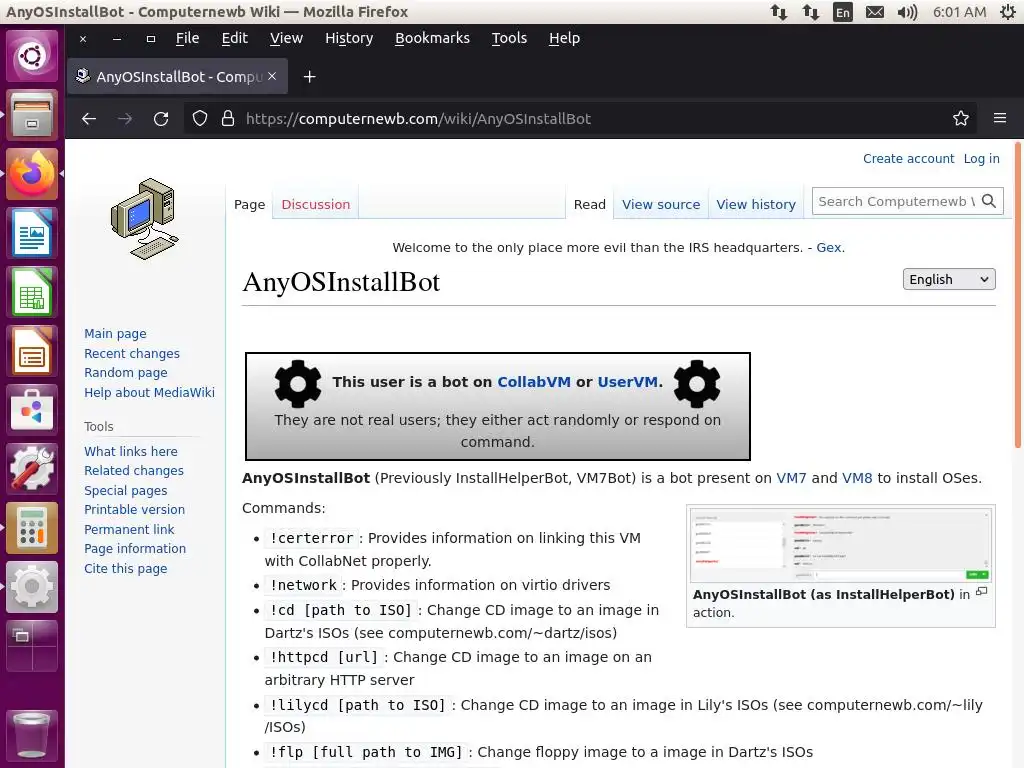Go back with the browser back arrow
This screenshot has width=1024, height=768.
coord(89,118)
